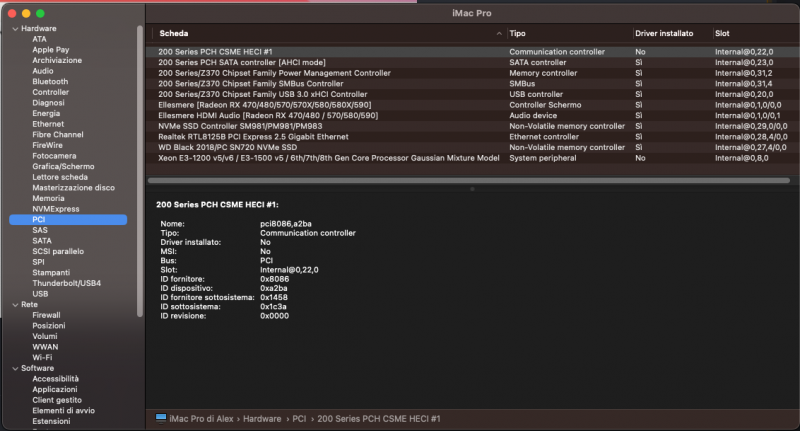
Task: Select NVMe SSD Controller SM981 row
Action: (x=472, y=126)
